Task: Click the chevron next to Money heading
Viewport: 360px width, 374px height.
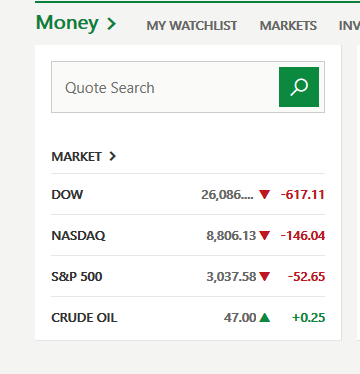Action: [112, 24]
